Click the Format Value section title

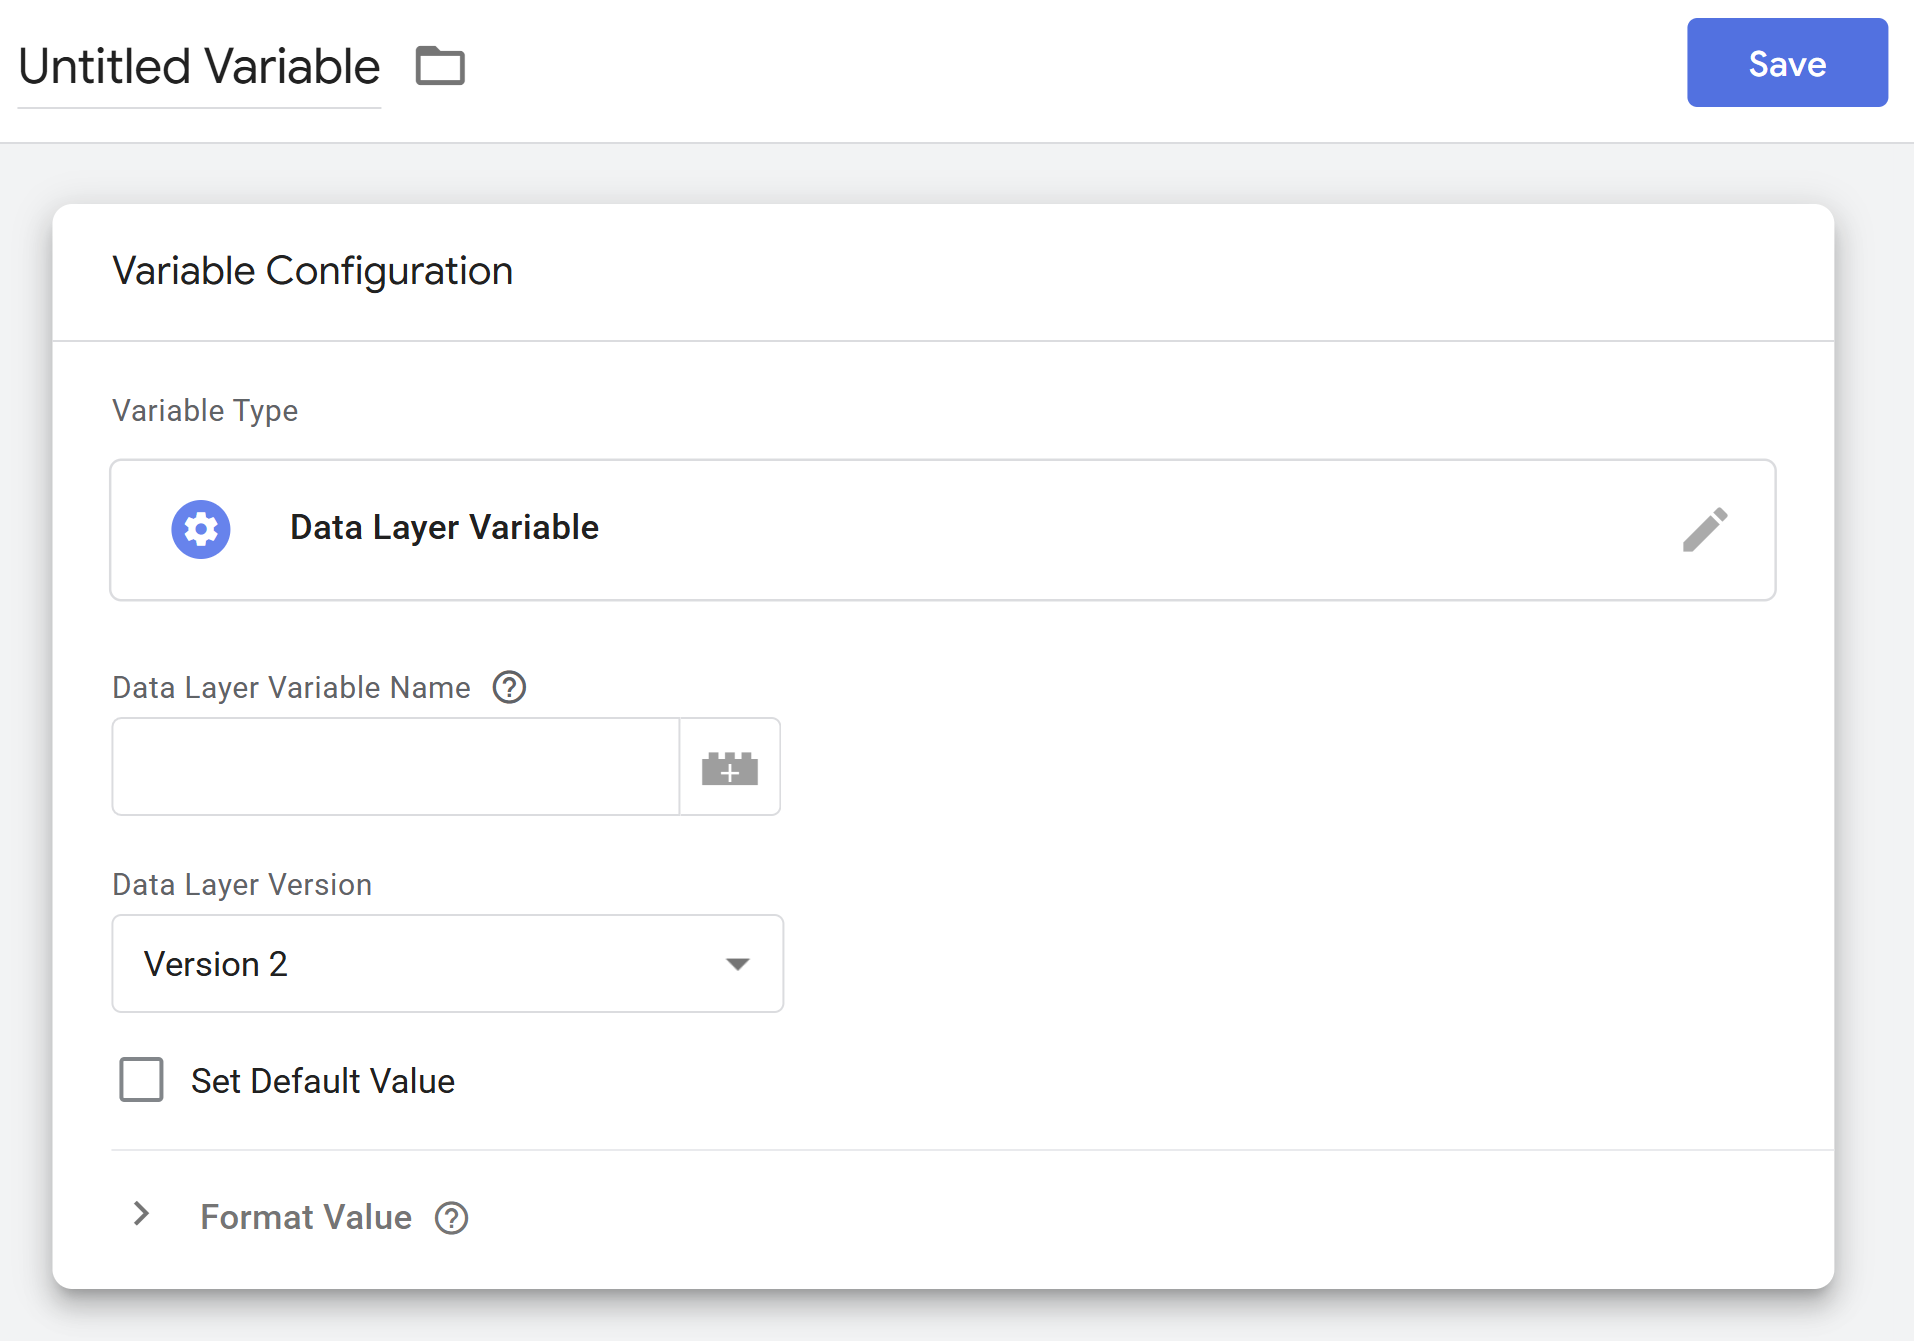[x=306, y=1217]
